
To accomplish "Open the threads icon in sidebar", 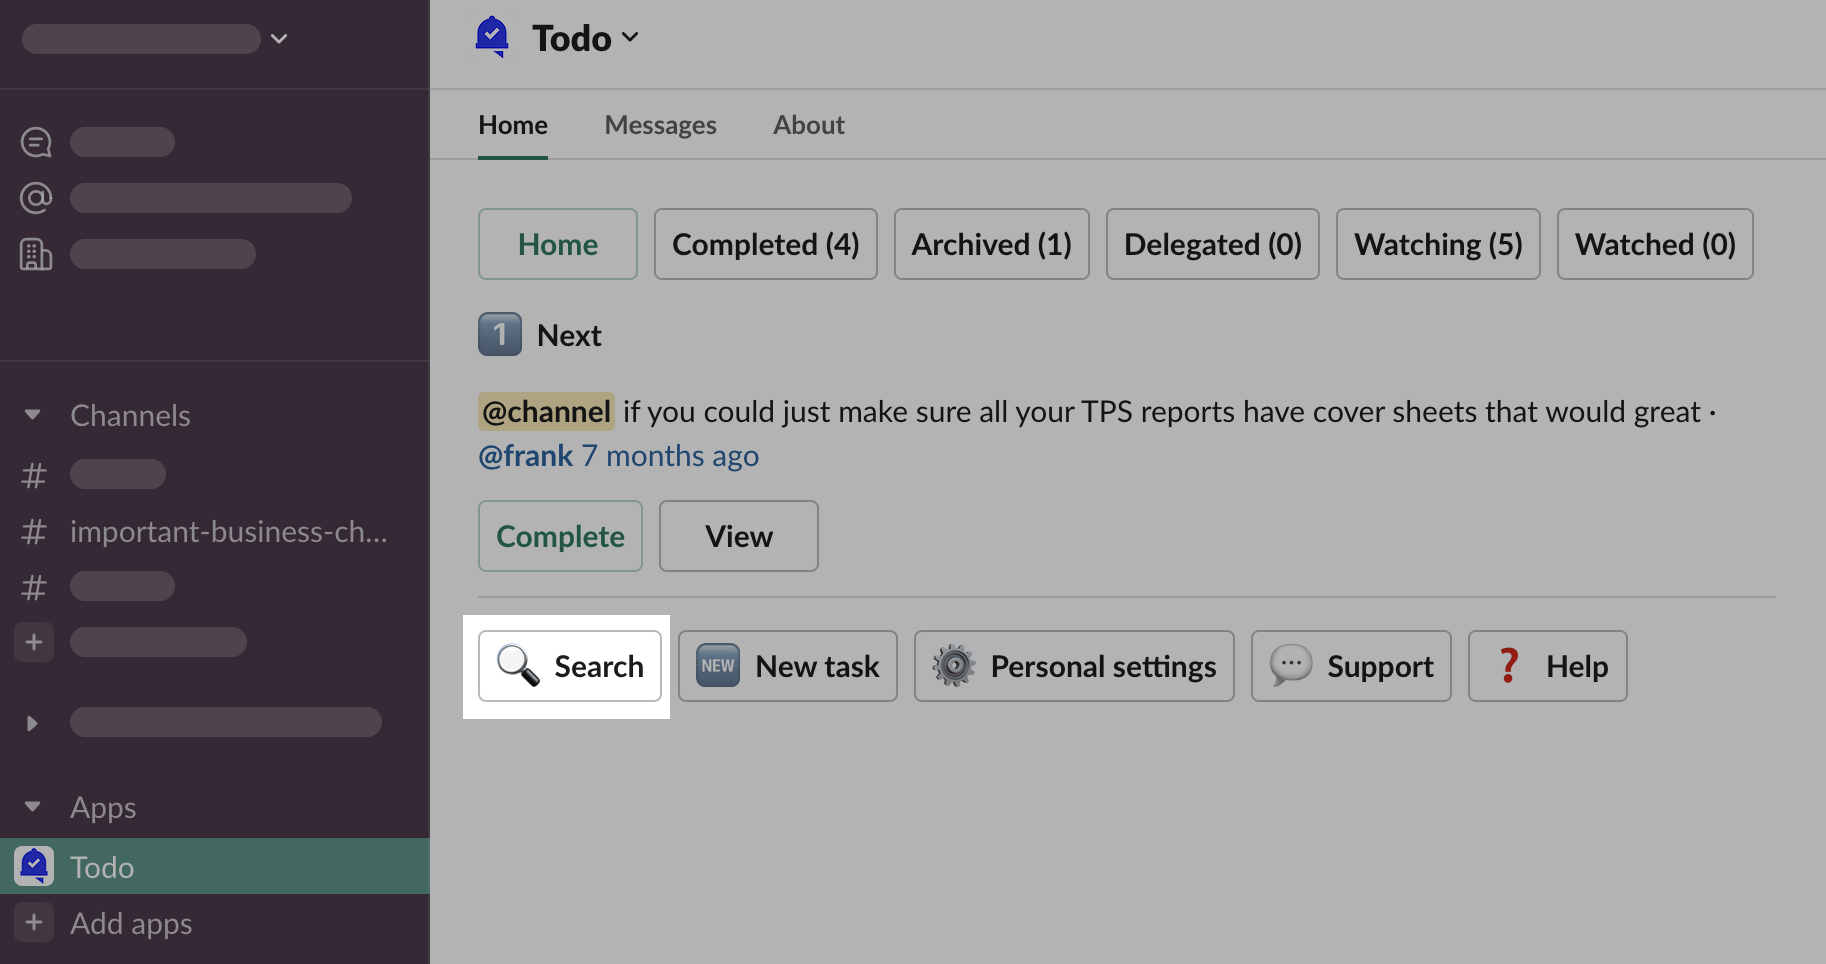I will [36, 142].
